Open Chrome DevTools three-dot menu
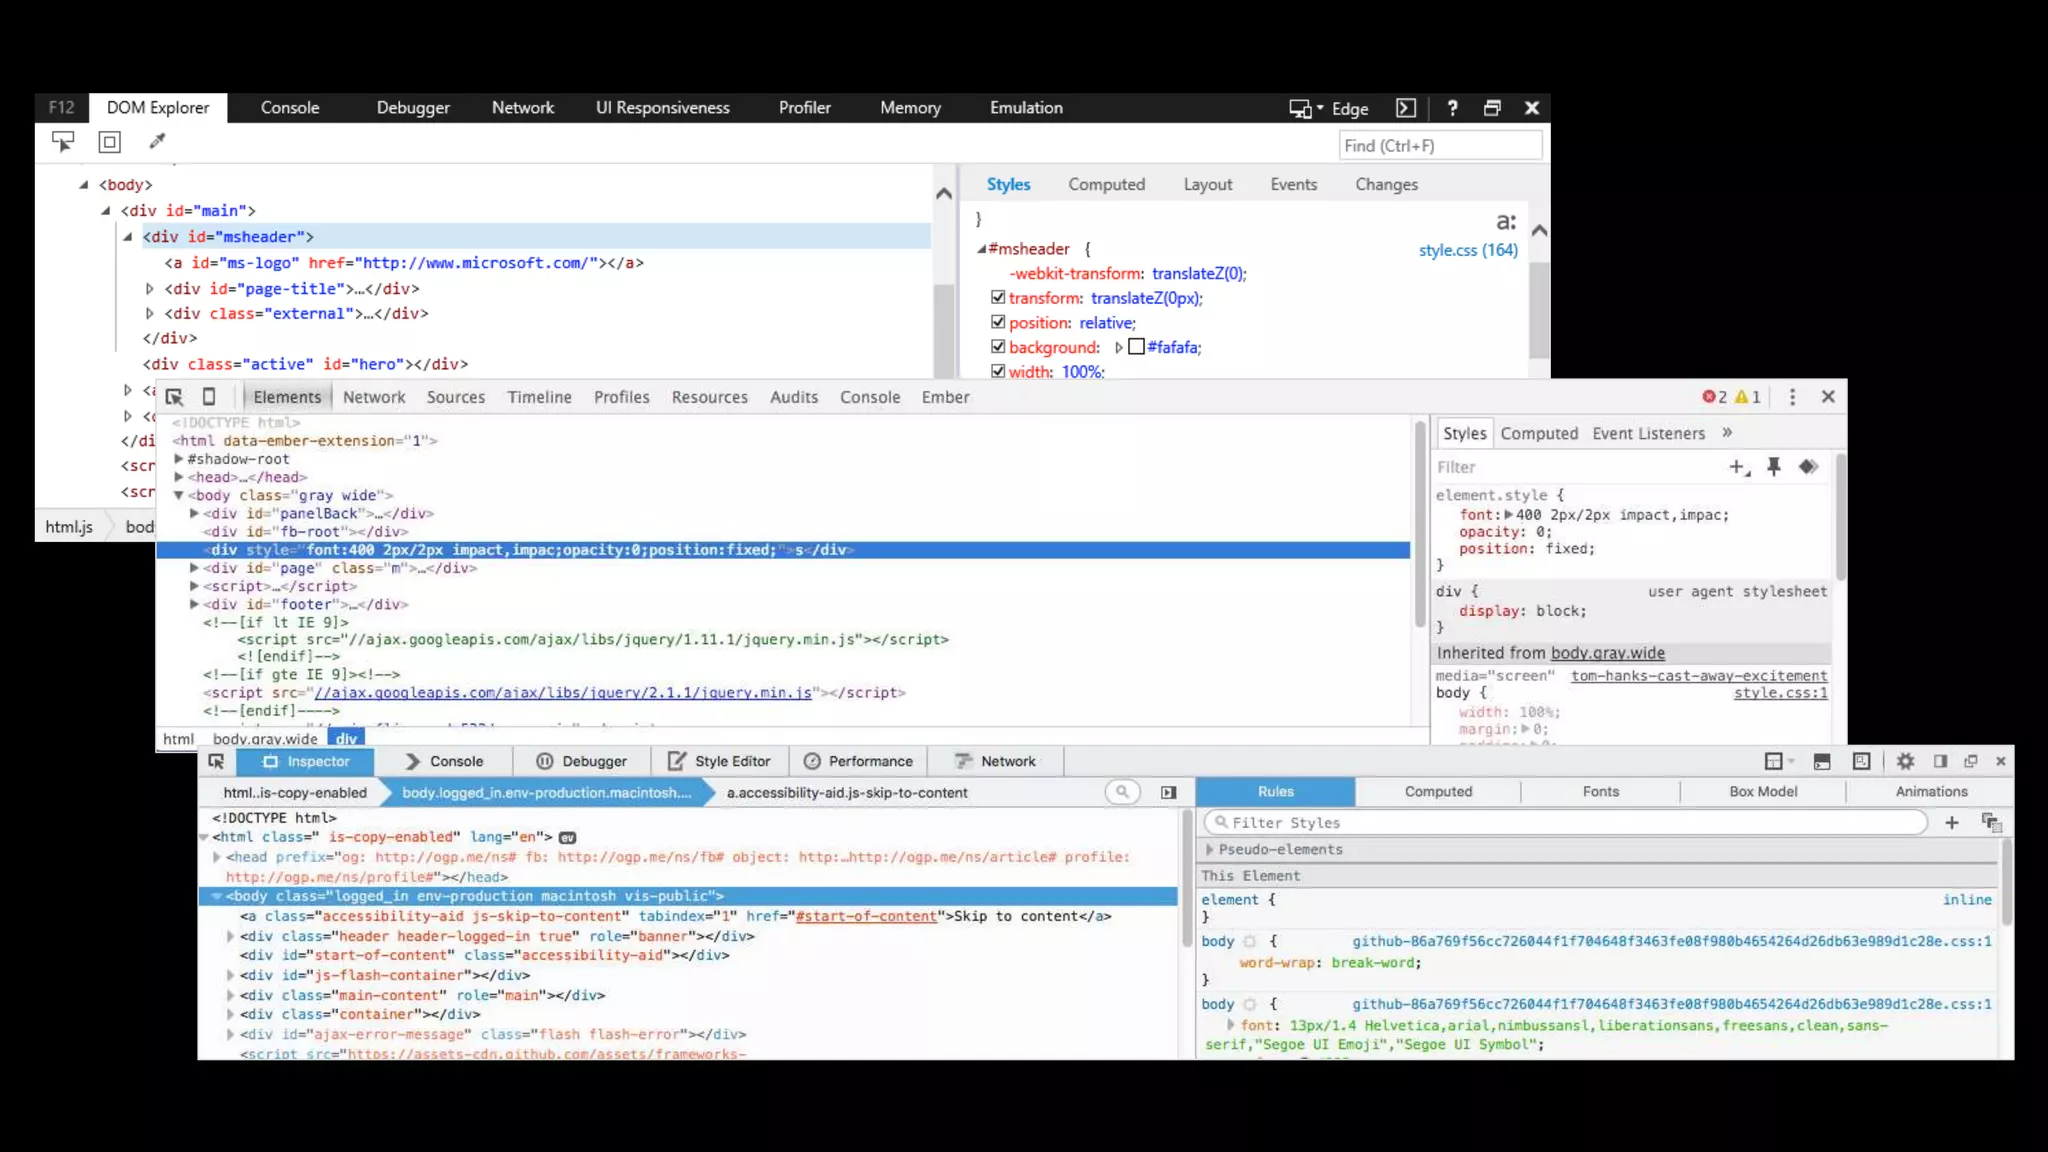Viewport: 2048px width, 1152px height. pyautogui.click(x=1792, y=397)
